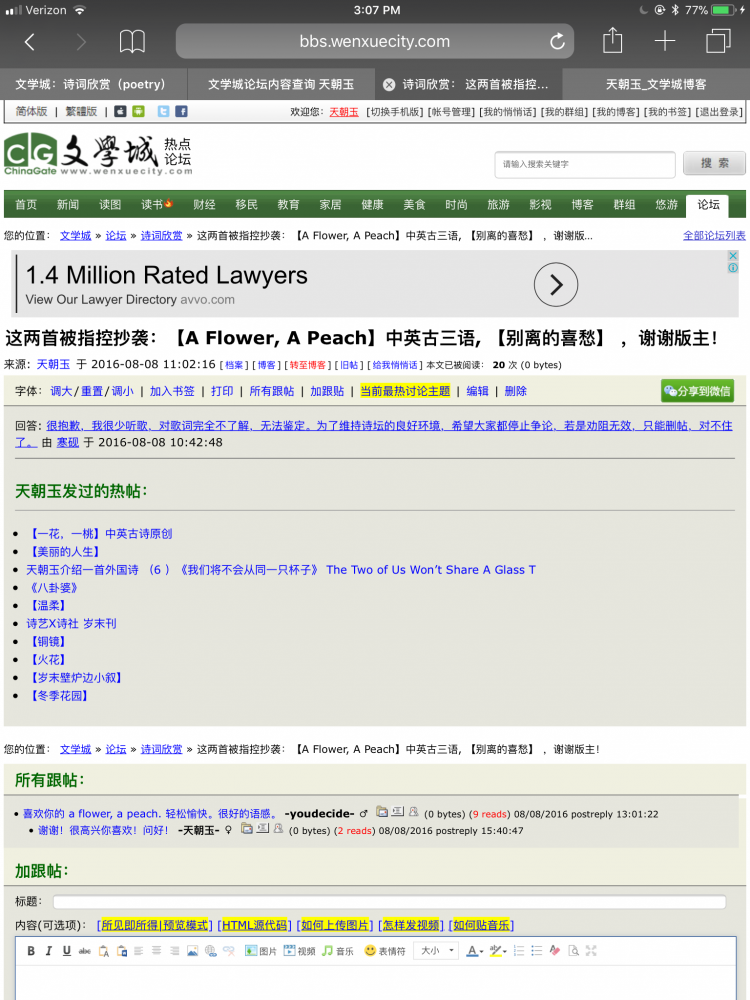Viewport: 750px width, 1000px height.
Task: Open 【冬季花园】 hot post link
Action: (x=58, y=696)
